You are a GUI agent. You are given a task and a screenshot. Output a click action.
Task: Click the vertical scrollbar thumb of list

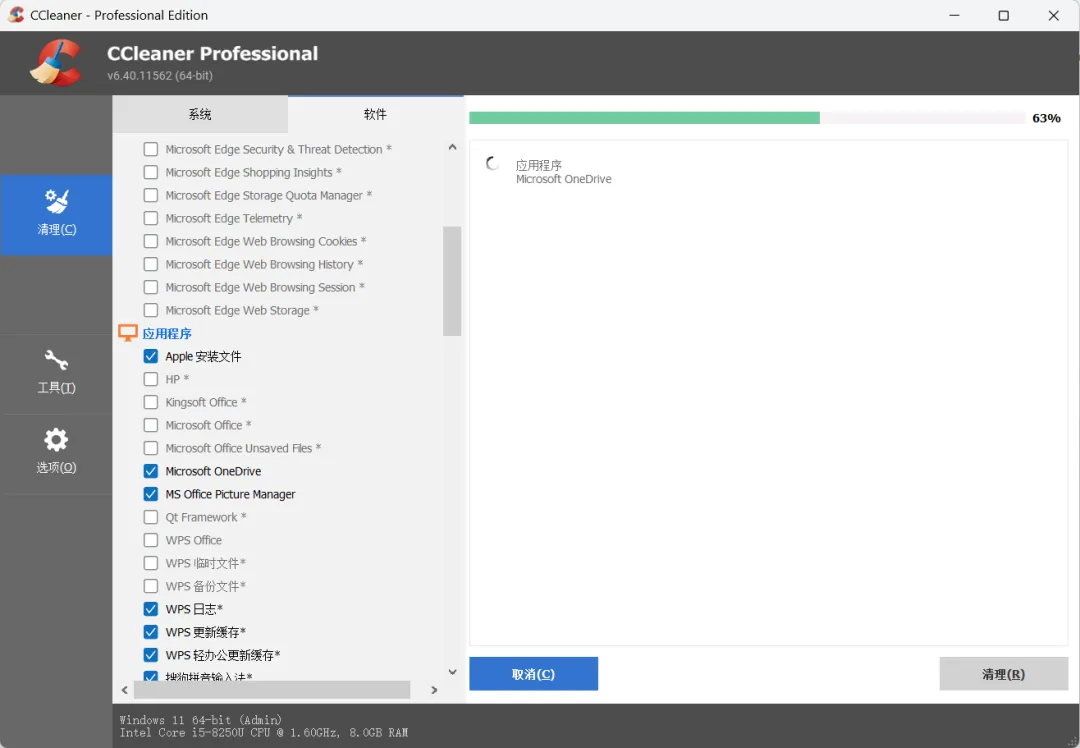pyautogui.click(x=452, y=281)
